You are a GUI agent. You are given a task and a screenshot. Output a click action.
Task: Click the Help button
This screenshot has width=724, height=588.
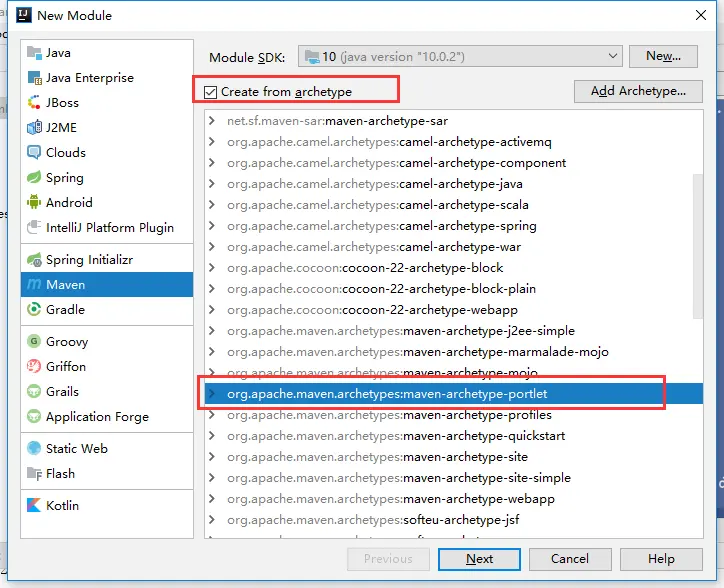pos(661,559)
